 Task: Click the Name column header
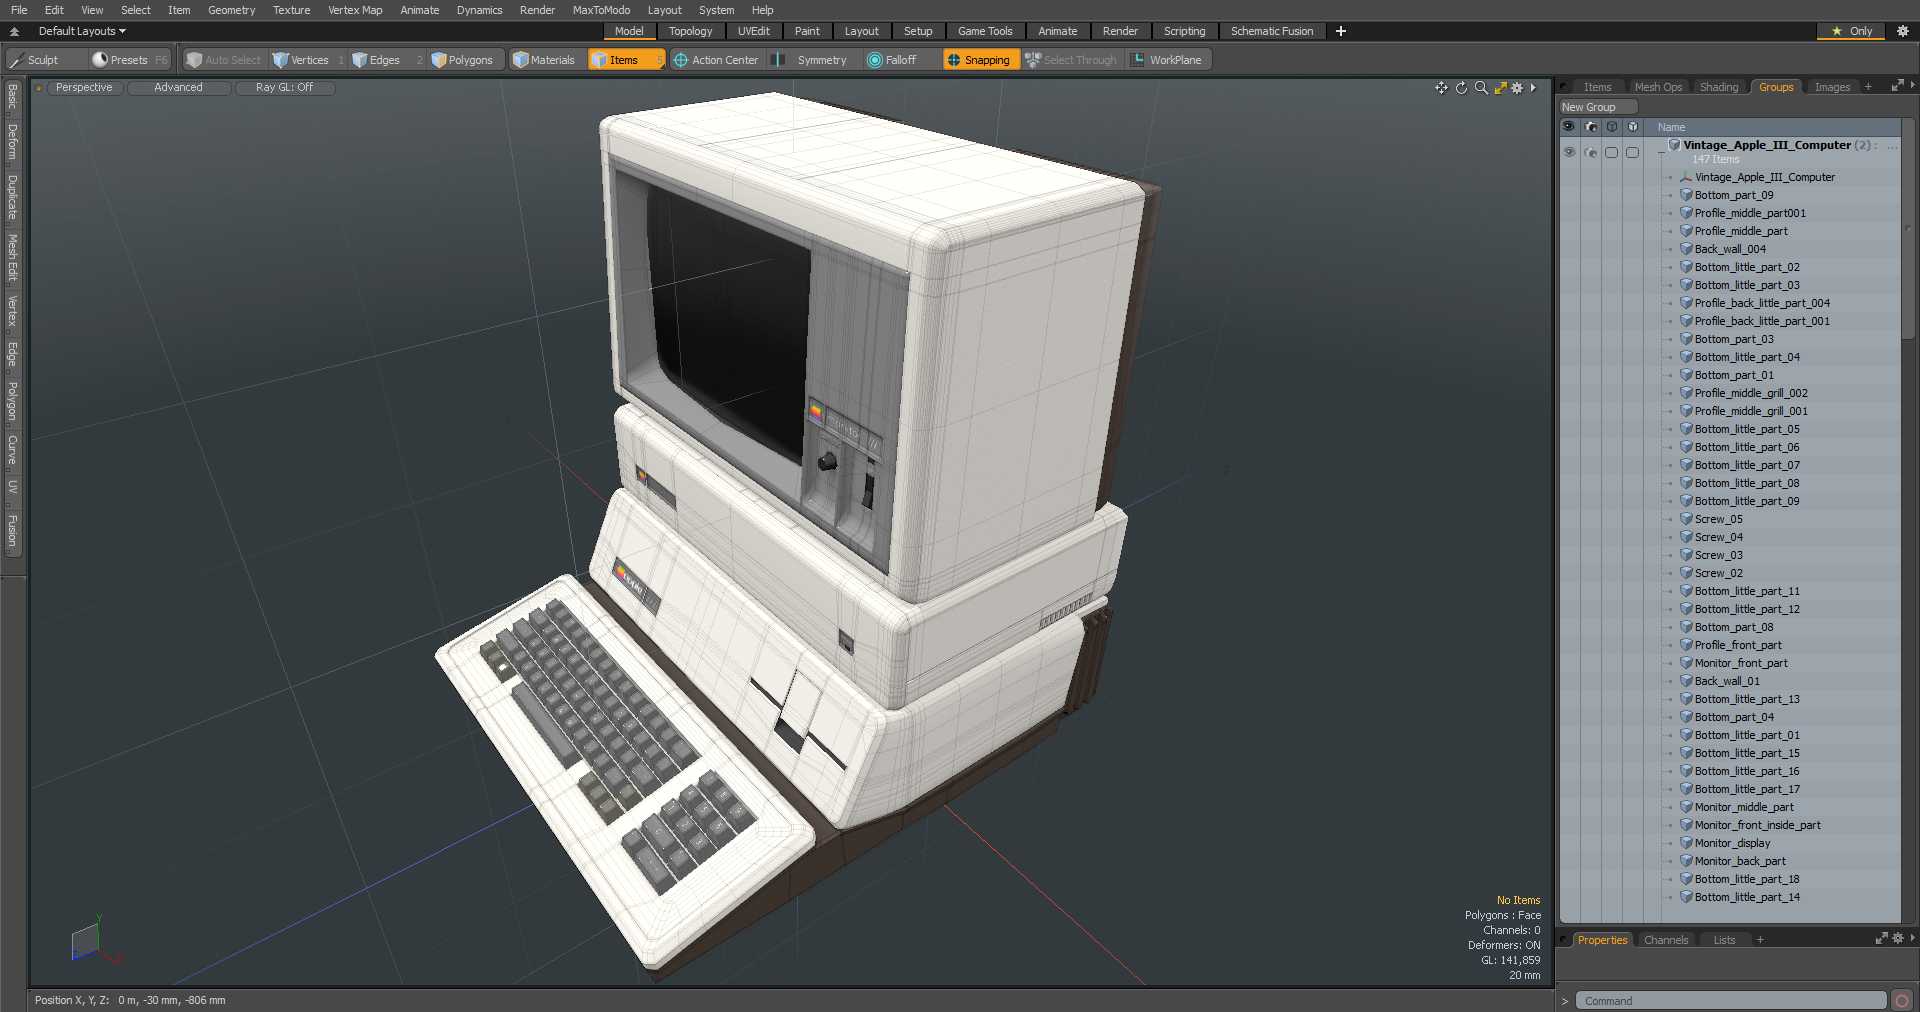click(1671, 127)
